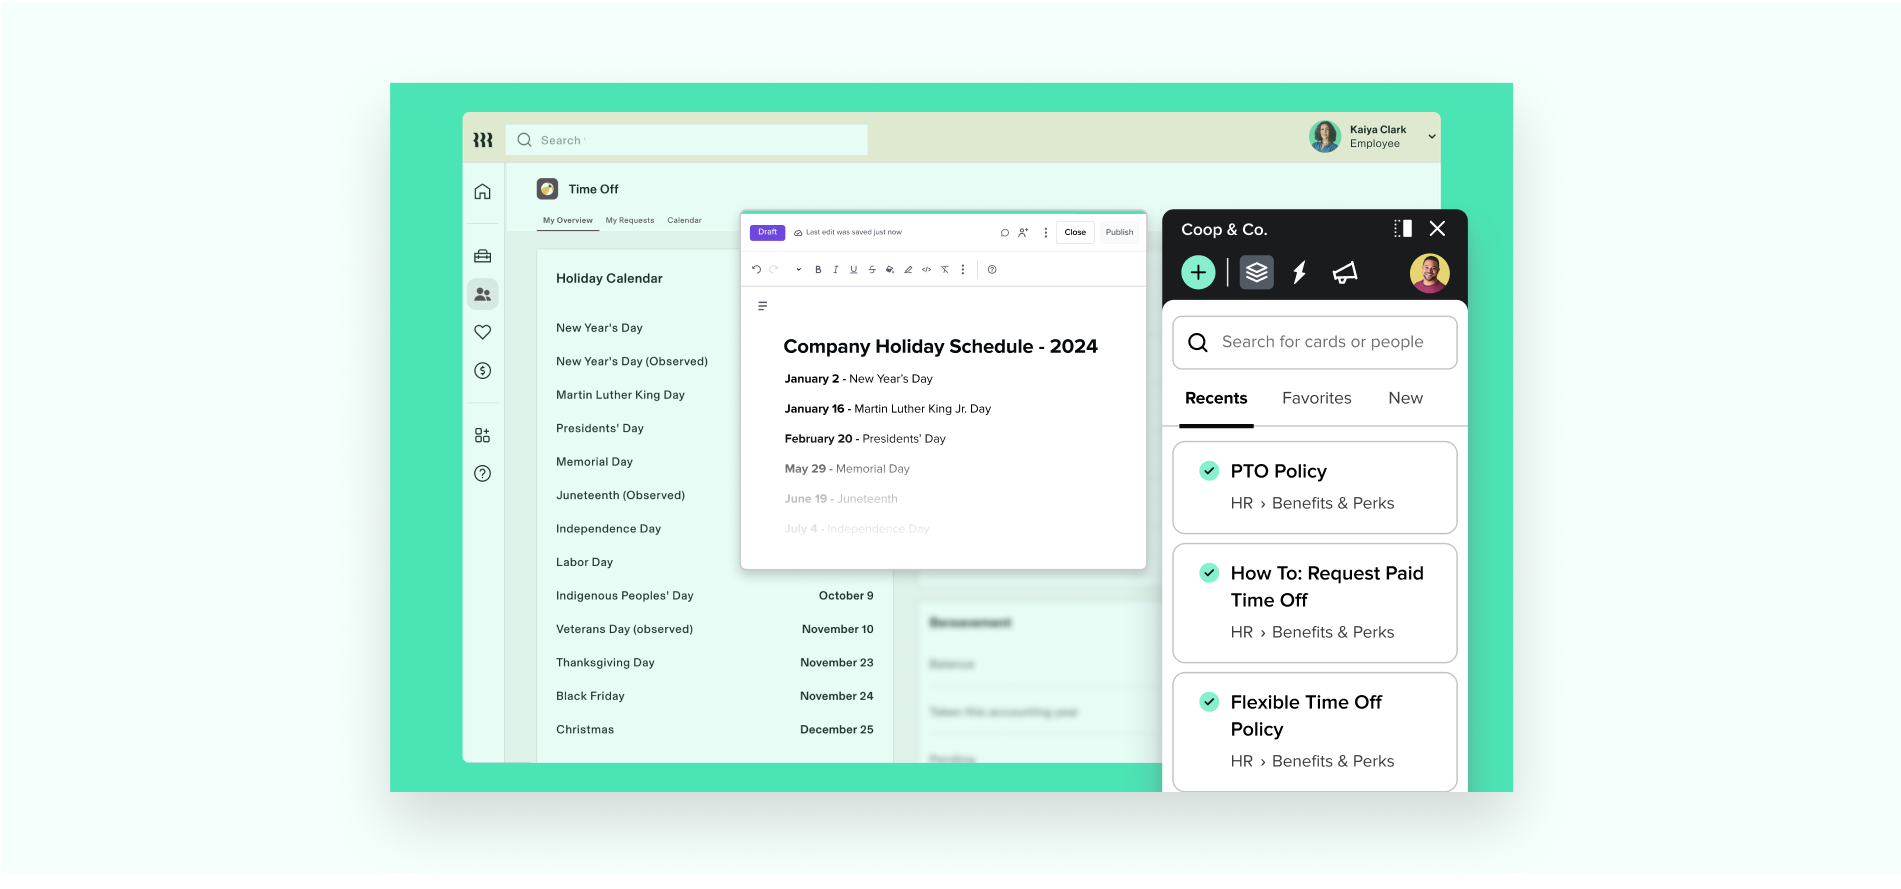Switch to Calendar tab
This screenshot has height=889, width=1901.
(x=684, y=220)
